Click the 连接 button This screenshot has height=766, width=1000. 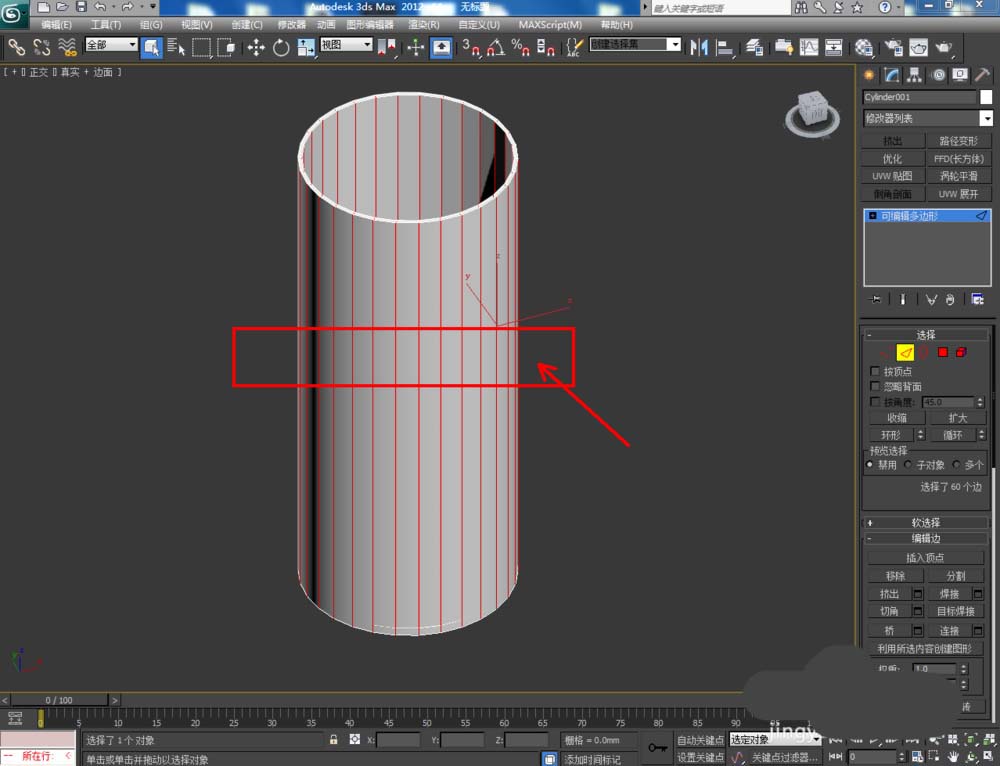point(948,630)
